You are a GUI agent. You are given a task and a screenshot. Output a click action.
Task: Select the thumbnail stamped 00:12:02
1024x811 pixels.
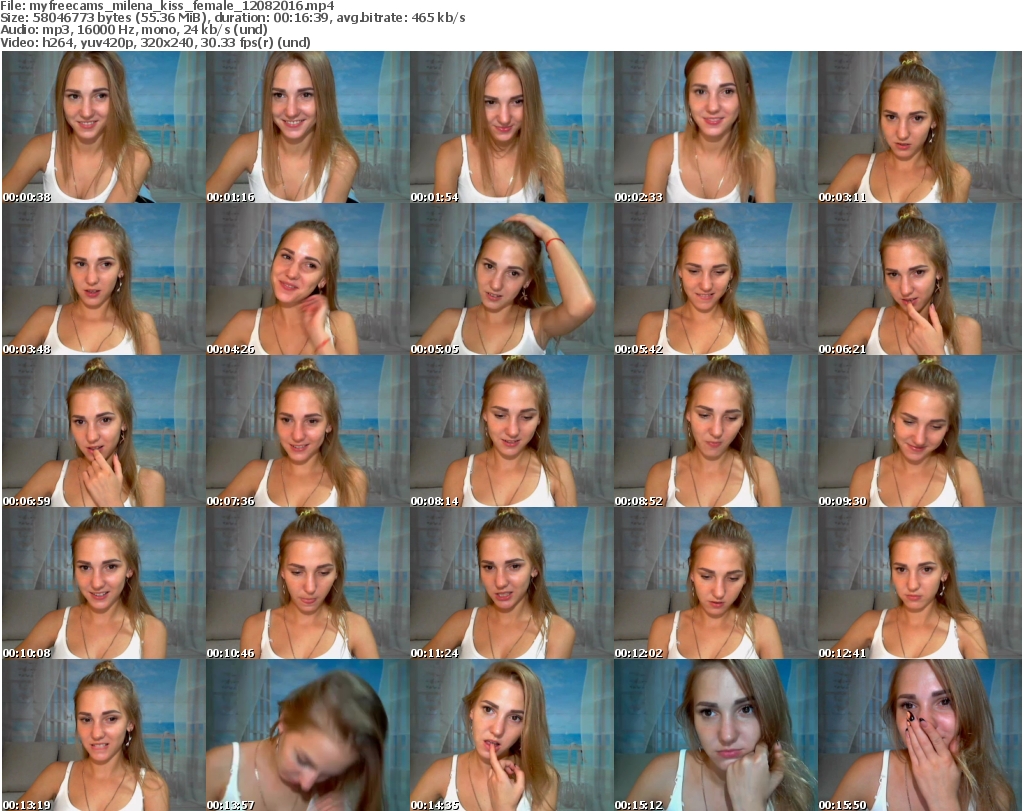tap(716, 583)
